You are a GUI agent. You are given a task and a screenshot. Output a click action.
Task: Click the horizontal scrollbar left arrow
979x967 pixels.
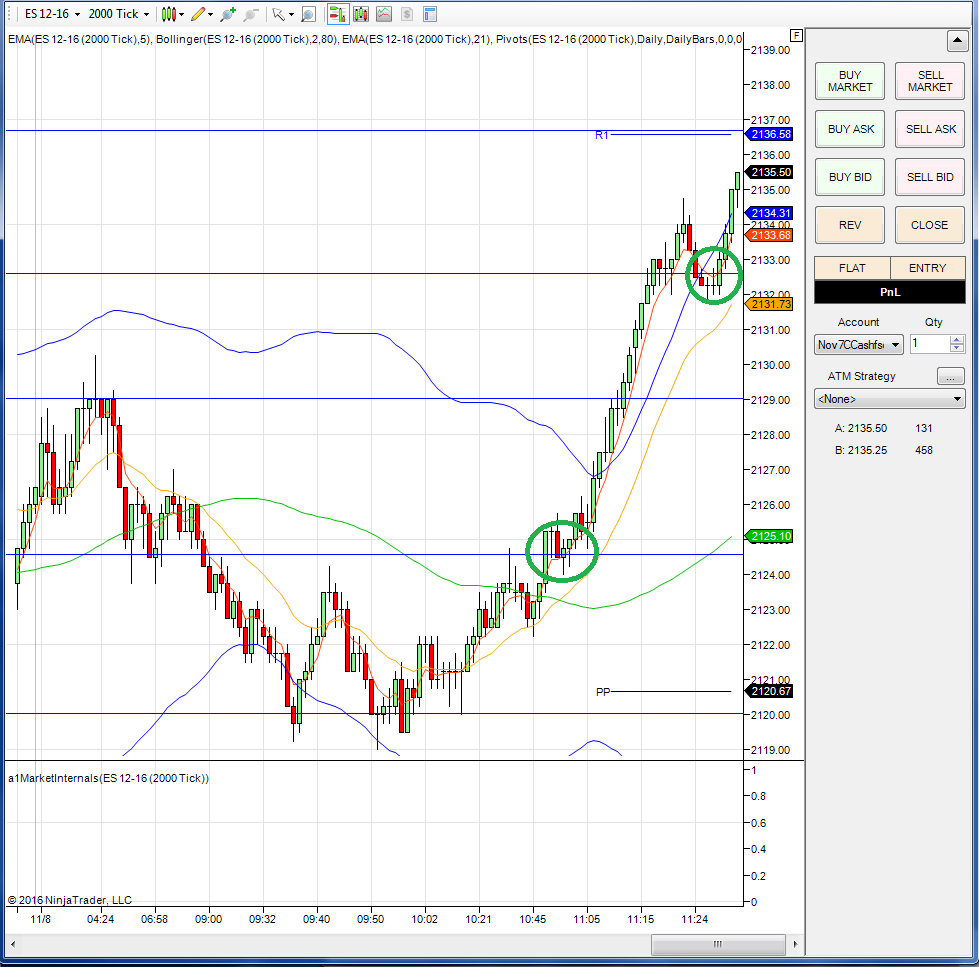coord(12,944)
